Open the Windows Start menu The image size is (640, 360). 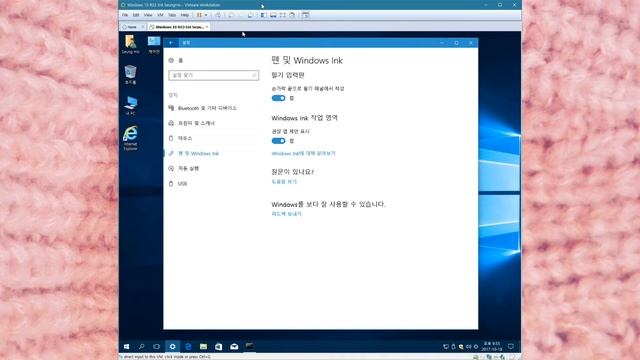126,347
